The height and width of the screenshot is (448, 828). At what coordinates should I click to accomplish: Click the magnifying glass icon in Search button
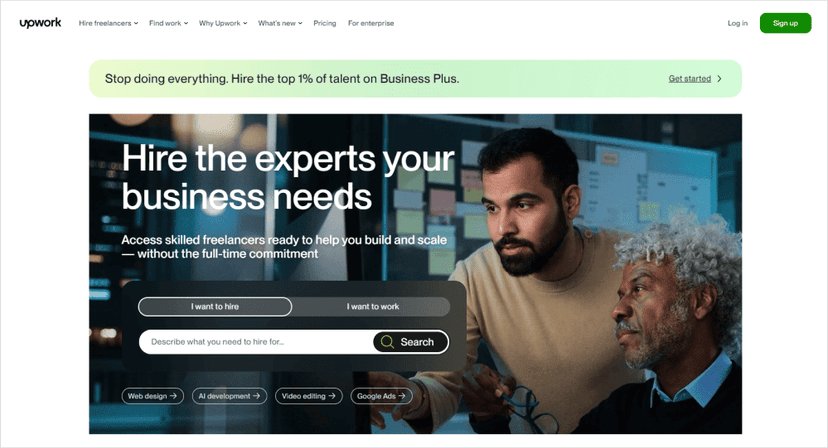pyautogui.click(x=387, y=342)
